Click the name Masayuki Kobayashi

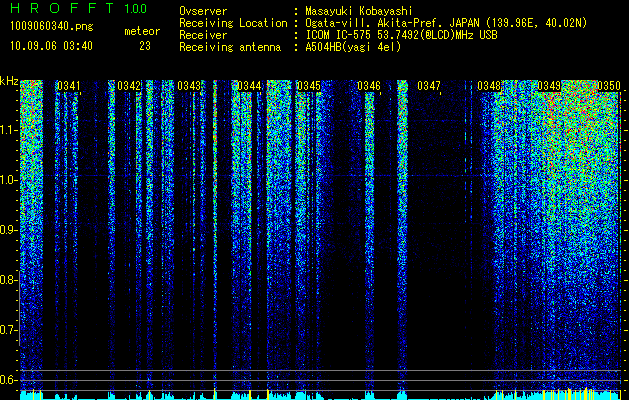click(359, 11)
